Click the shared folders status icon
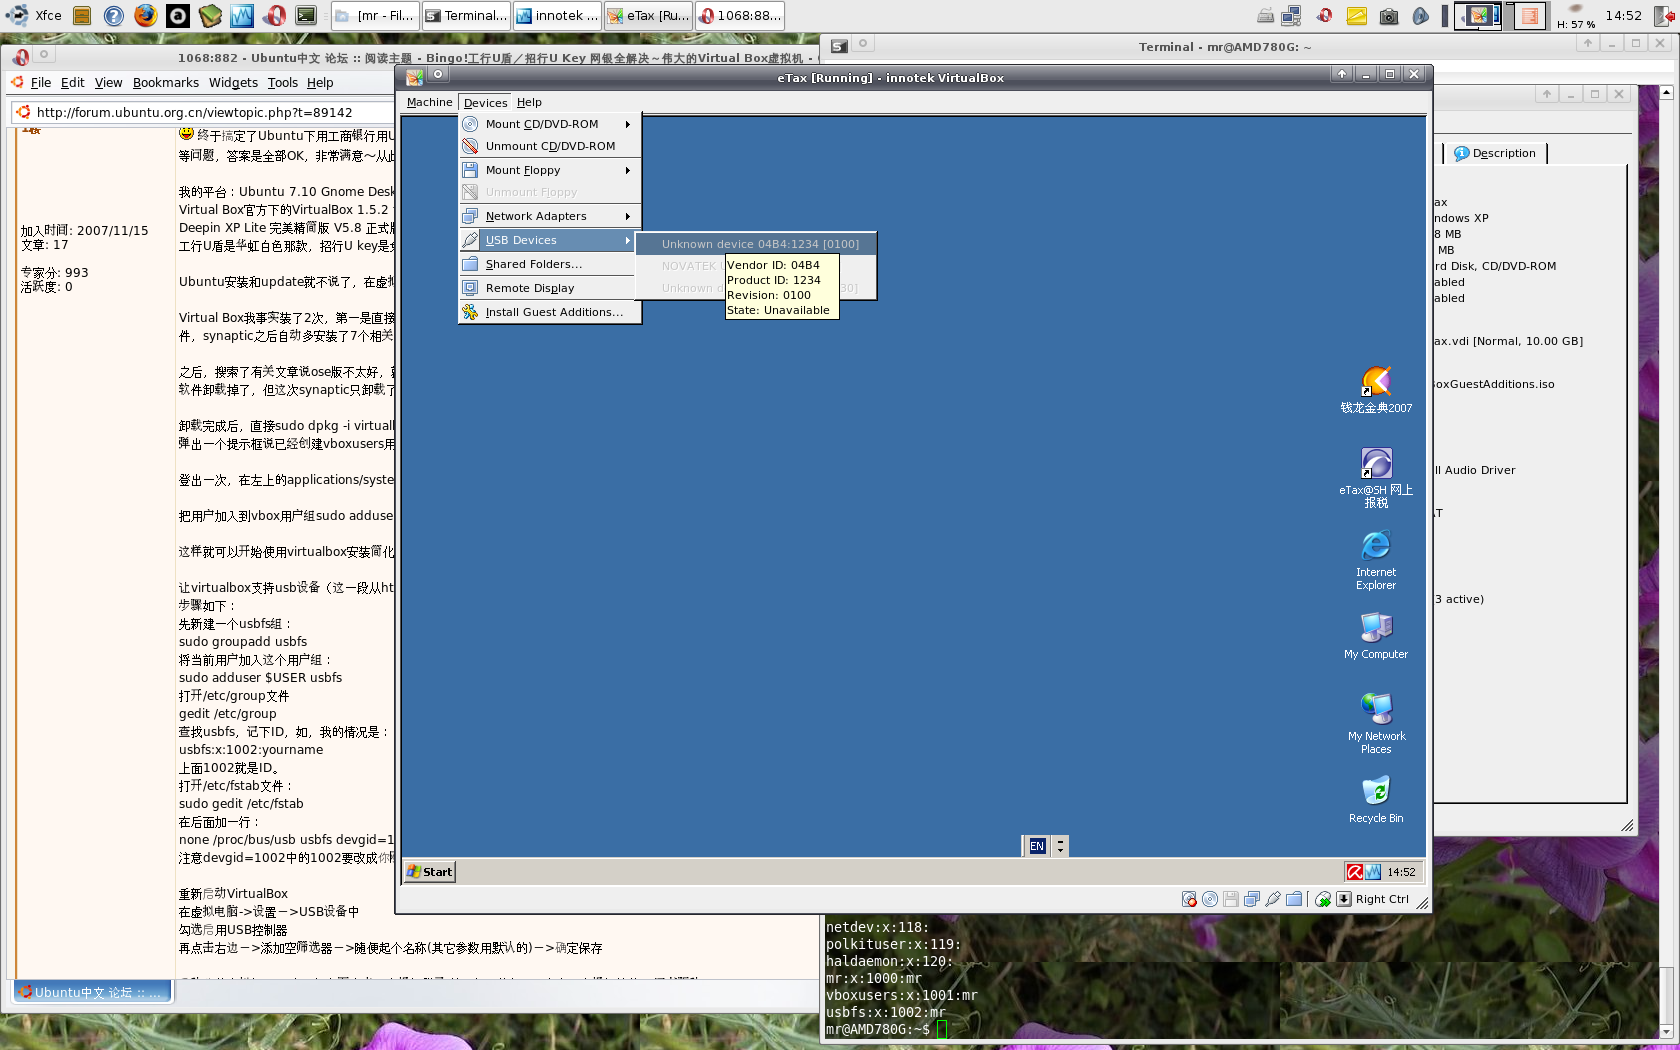This screenshot has height=1050, width=1680. pos(1294,899)
